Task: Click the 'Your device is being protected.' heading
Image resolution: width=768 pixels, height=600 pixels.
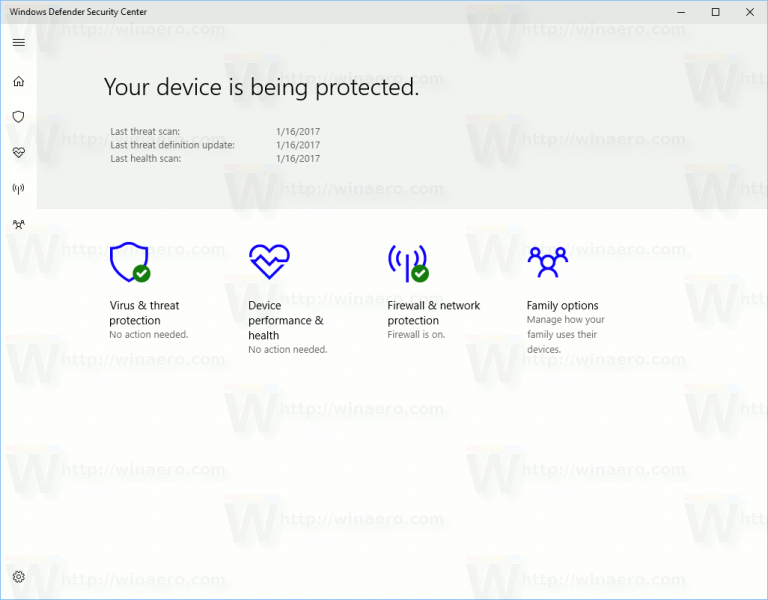Action: click(x=262, y=87)
